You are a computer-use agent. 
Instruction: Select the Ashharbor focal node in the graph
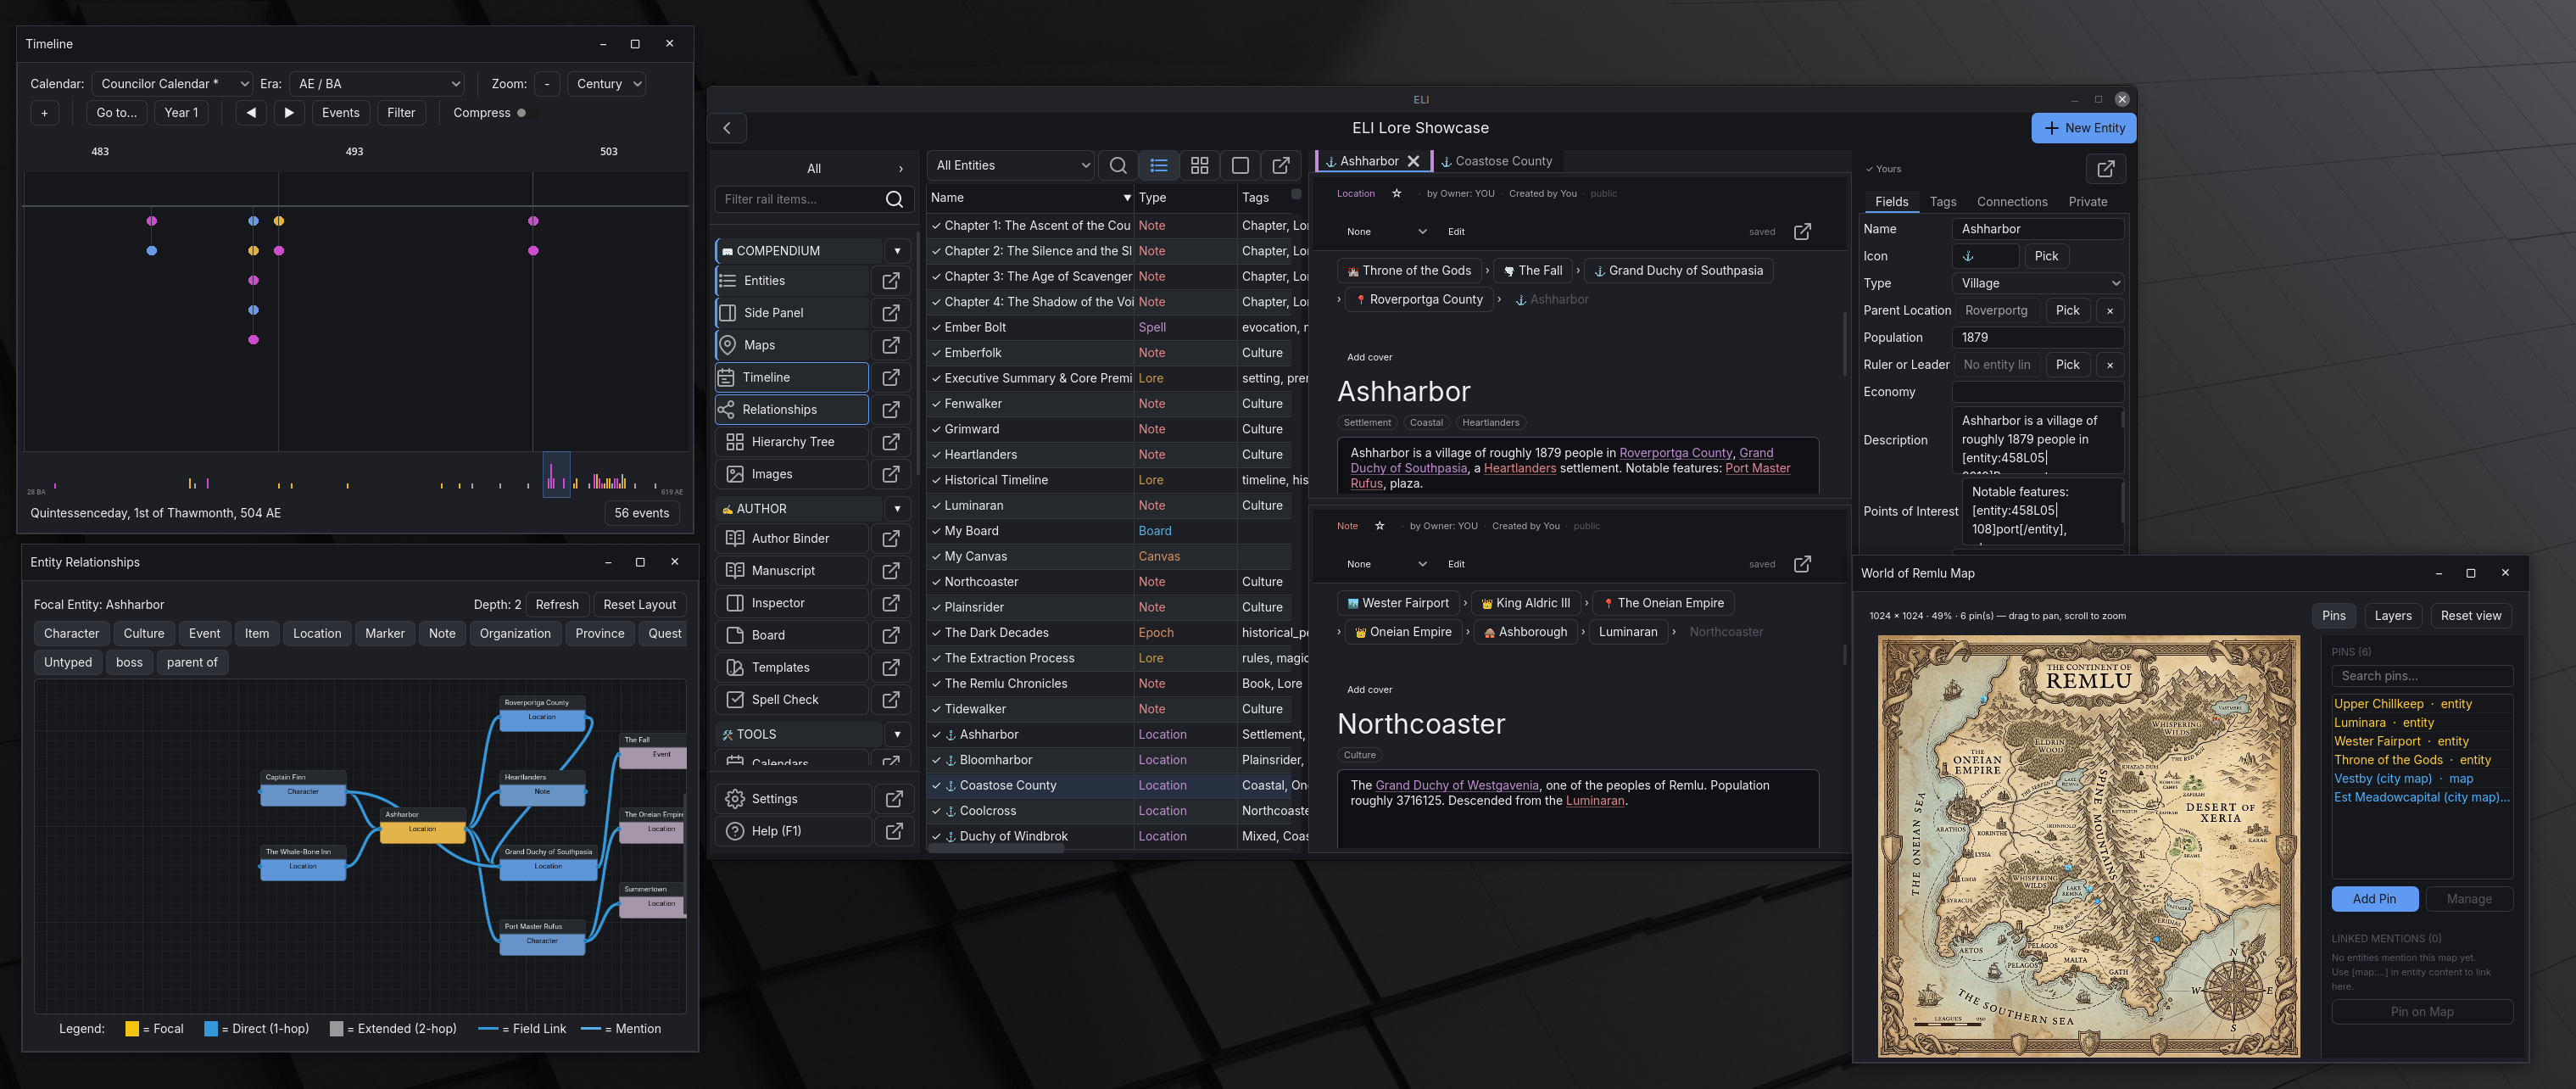click(x=423, y=827)
